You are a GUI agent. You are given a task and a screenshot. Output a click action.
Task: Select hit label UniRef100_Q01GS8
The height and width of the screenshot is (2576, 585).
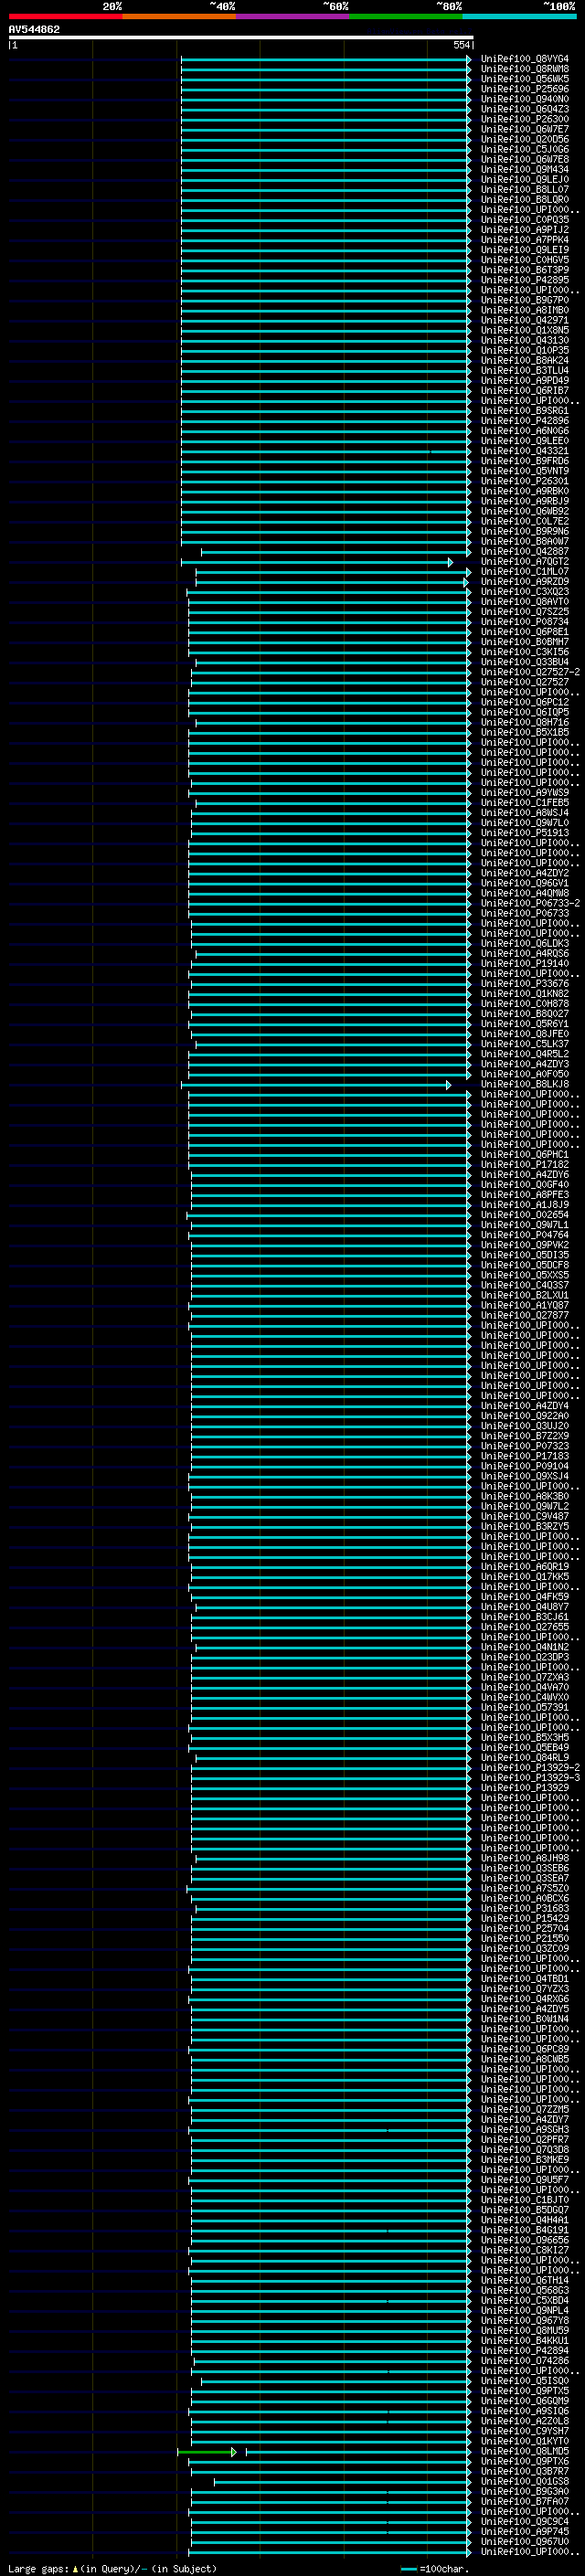pos(524,2482)
